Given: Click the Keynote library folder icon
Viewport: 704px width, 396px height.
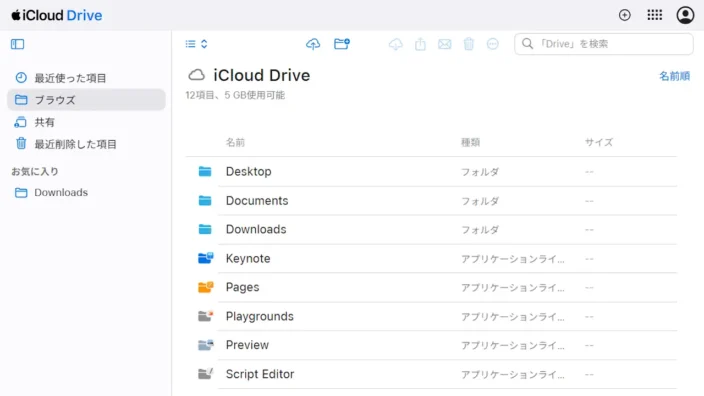Looking at the screenshot, I should [206, 258].
